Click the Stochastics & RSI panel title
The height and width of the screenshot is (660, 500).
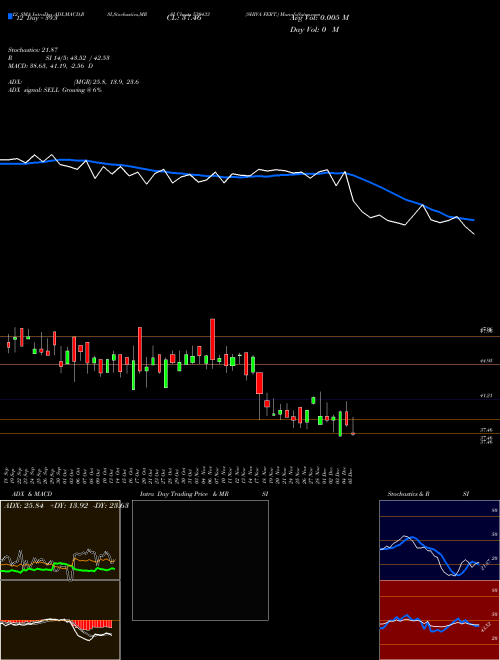[x=428, y=494]
